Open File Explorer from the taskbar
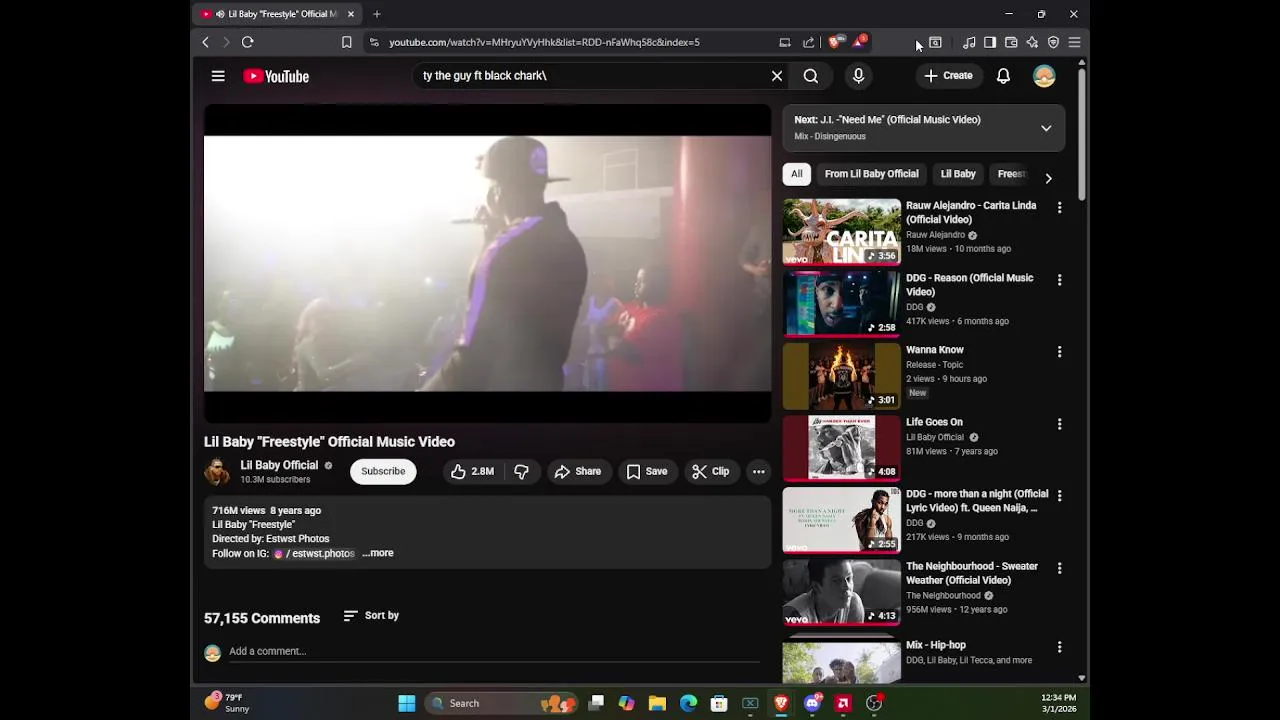This screenshot has width=1280, height=720. click(x=657, y=703)
